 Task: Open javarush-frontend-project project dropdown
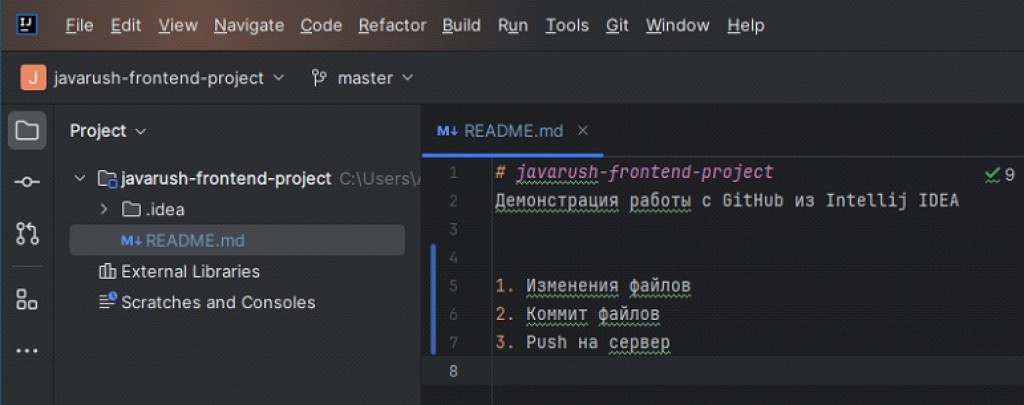click(x=169, y=78)
